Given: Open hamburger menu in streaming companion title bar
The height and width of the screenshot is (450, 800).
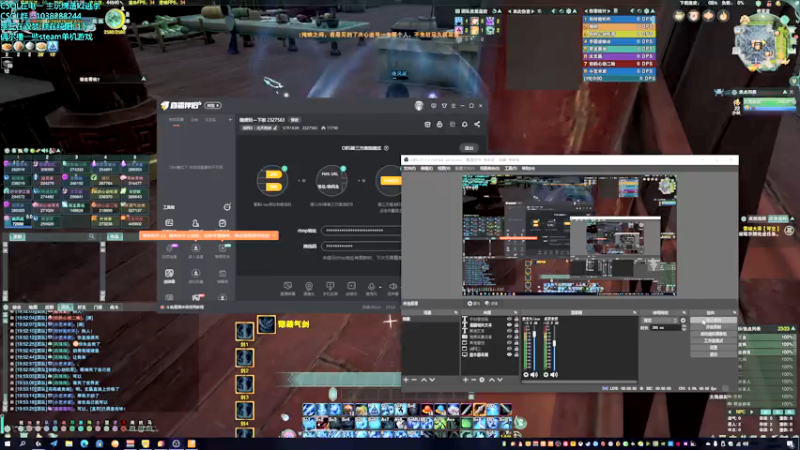Looking at the screenshot, I should tap(454, 106).
